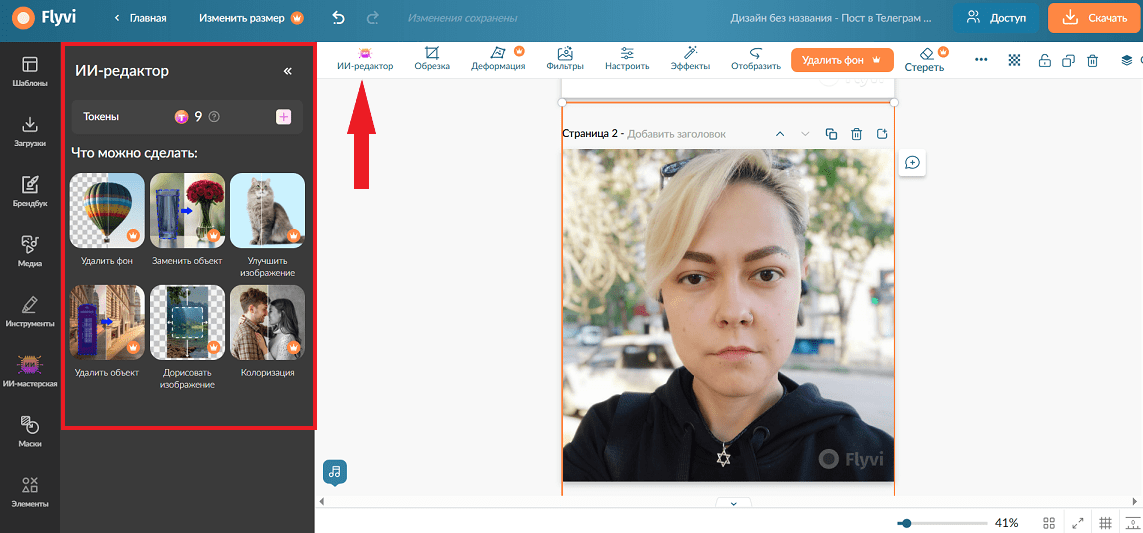Open the music note button
Viewport: 1143px width, 533px height.
pyautogui.click(x=335, y=471)
